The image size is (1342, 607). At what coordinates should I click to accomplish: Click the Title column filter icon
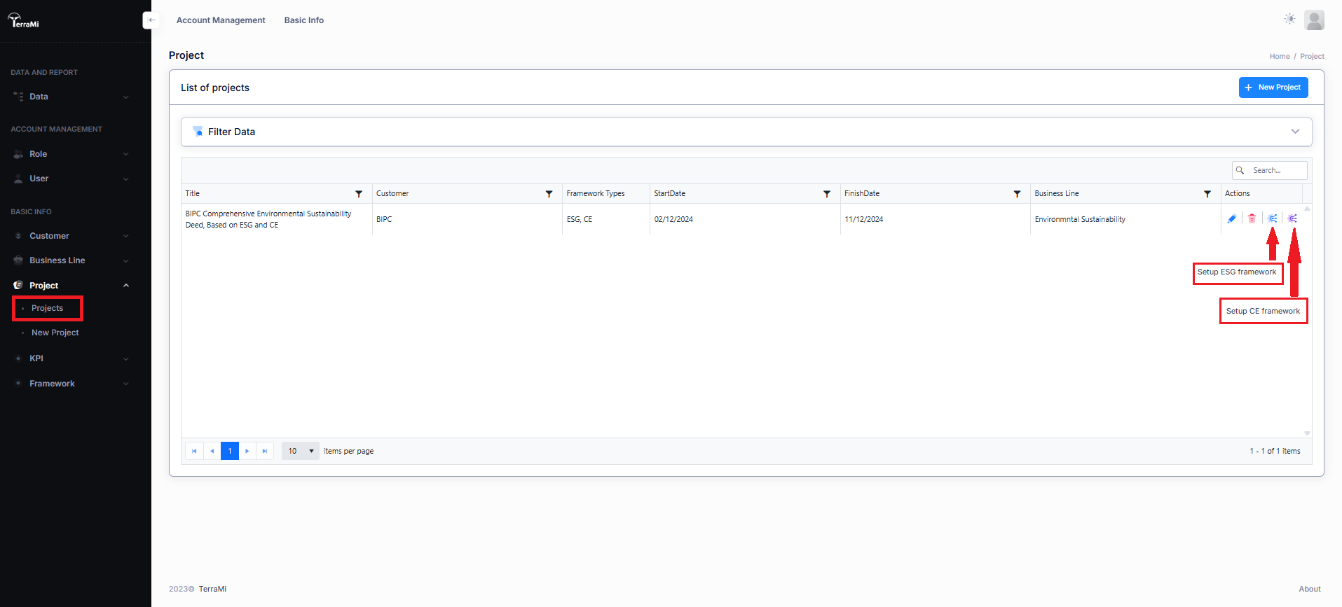click(359, 193)
